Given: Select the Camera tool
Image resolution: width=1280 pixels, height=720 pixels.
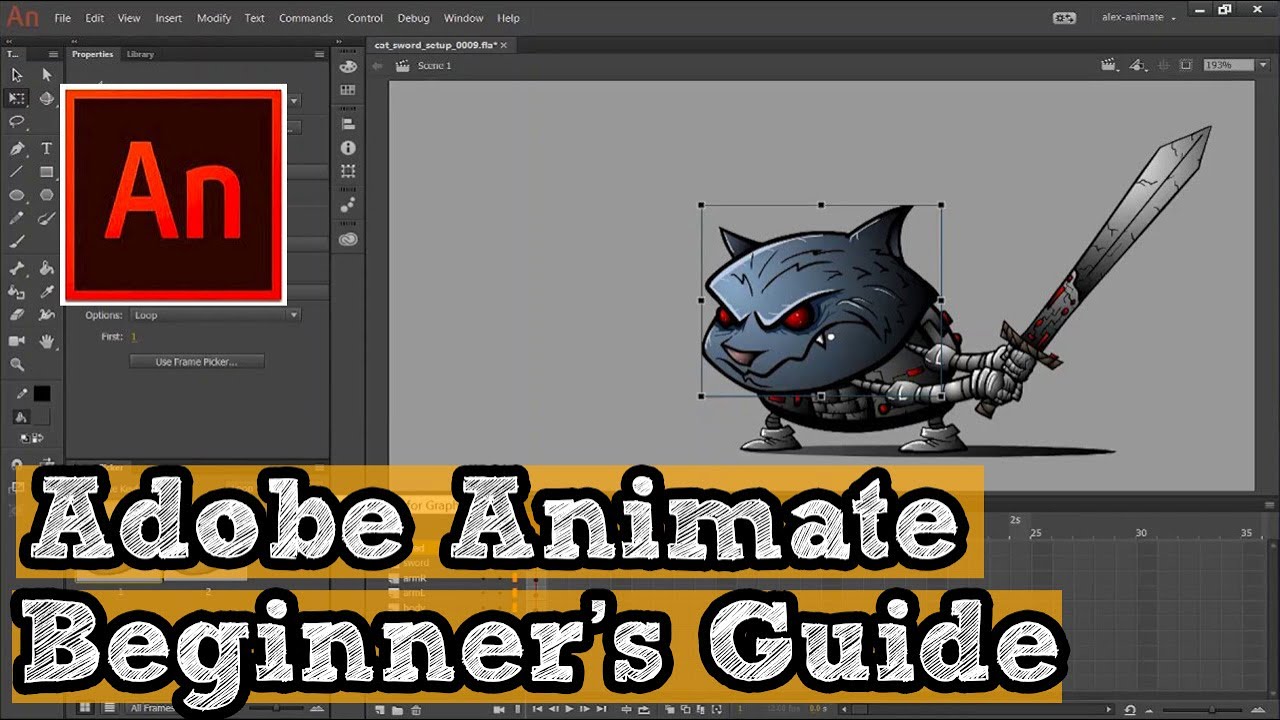Looking at the screenshot, I should pos(17,341).
